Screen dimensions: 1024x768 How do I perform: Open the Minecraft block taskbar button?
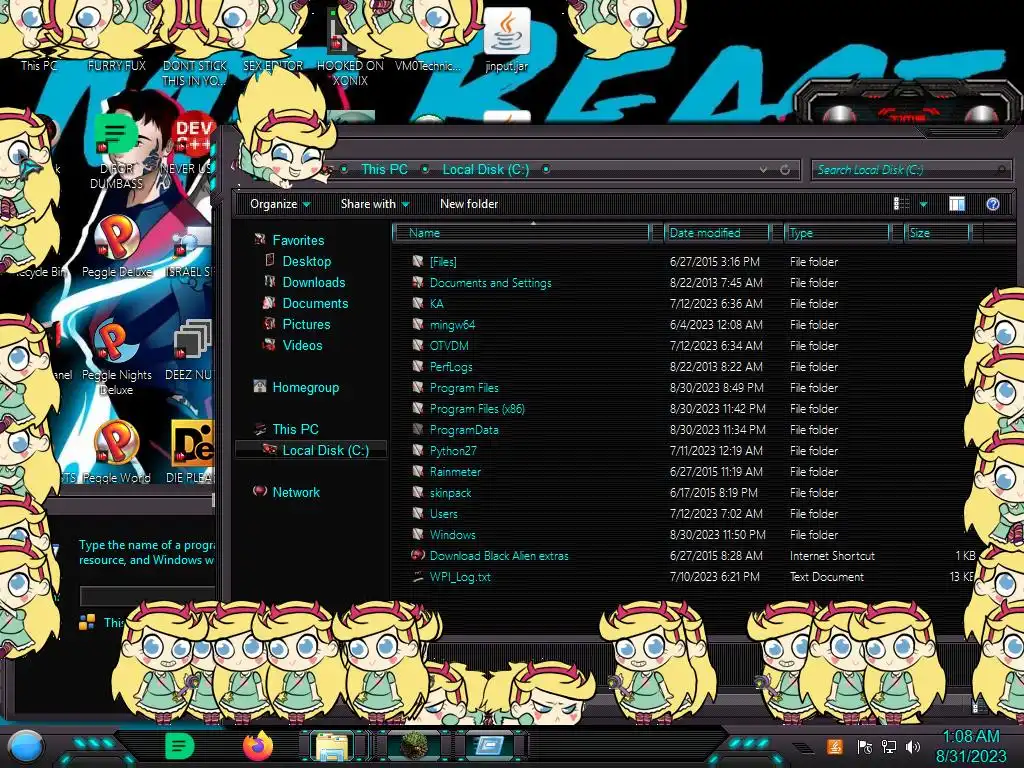(413, 746)
